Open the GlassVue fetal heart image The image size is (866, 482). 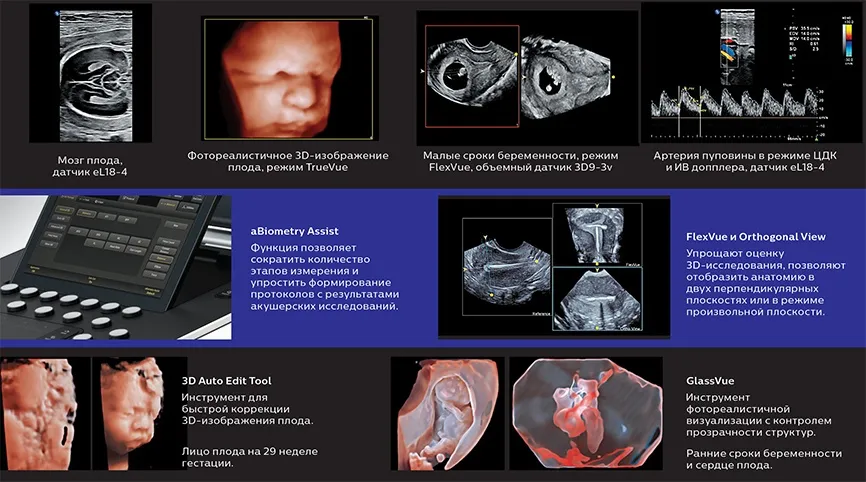(x=586, y=414)
